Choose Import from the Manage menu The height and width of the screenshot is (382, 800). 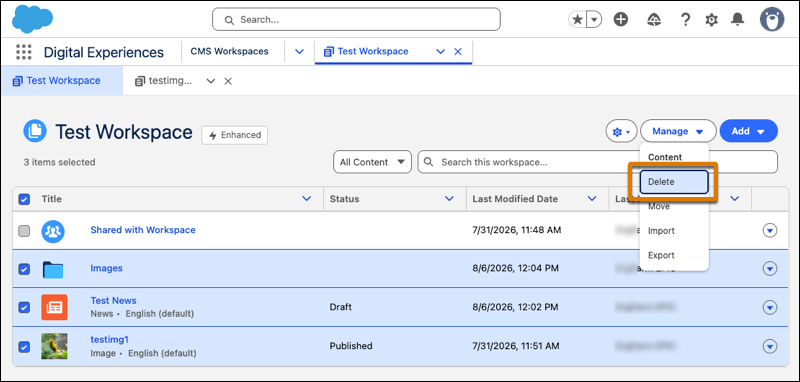point(673,231)
